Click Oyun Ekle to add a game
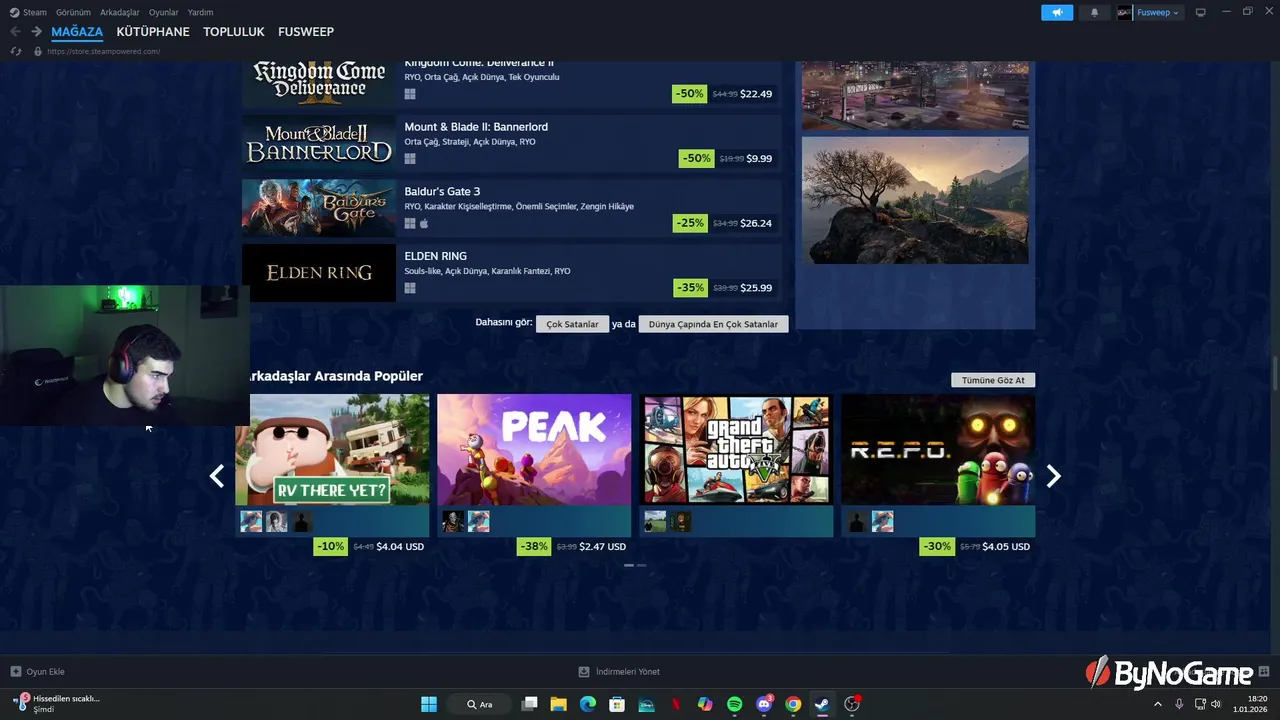Screen dimensions: 1280x720 click(x=38, y=672)
